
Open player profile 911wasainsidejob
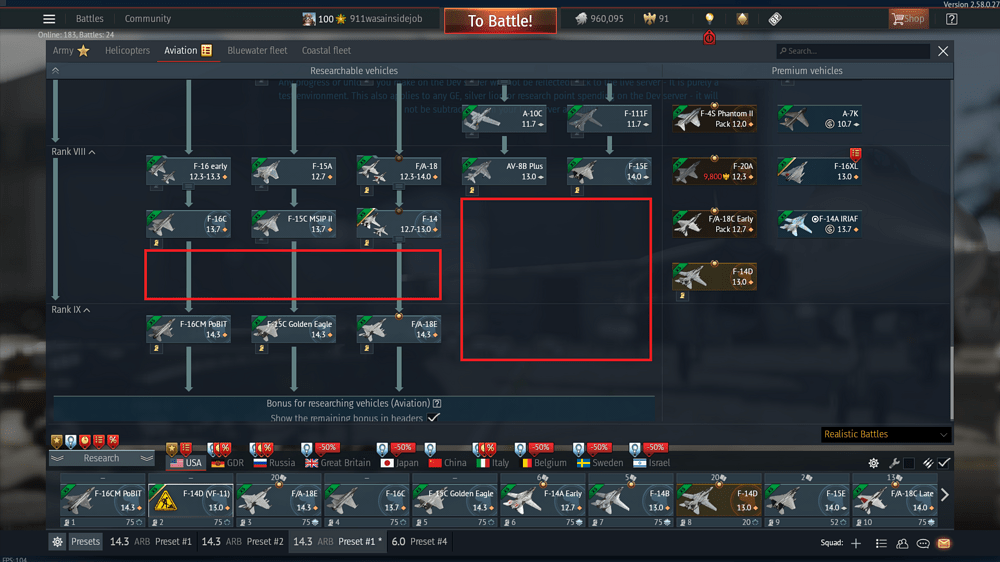click(x=386, y=19)
